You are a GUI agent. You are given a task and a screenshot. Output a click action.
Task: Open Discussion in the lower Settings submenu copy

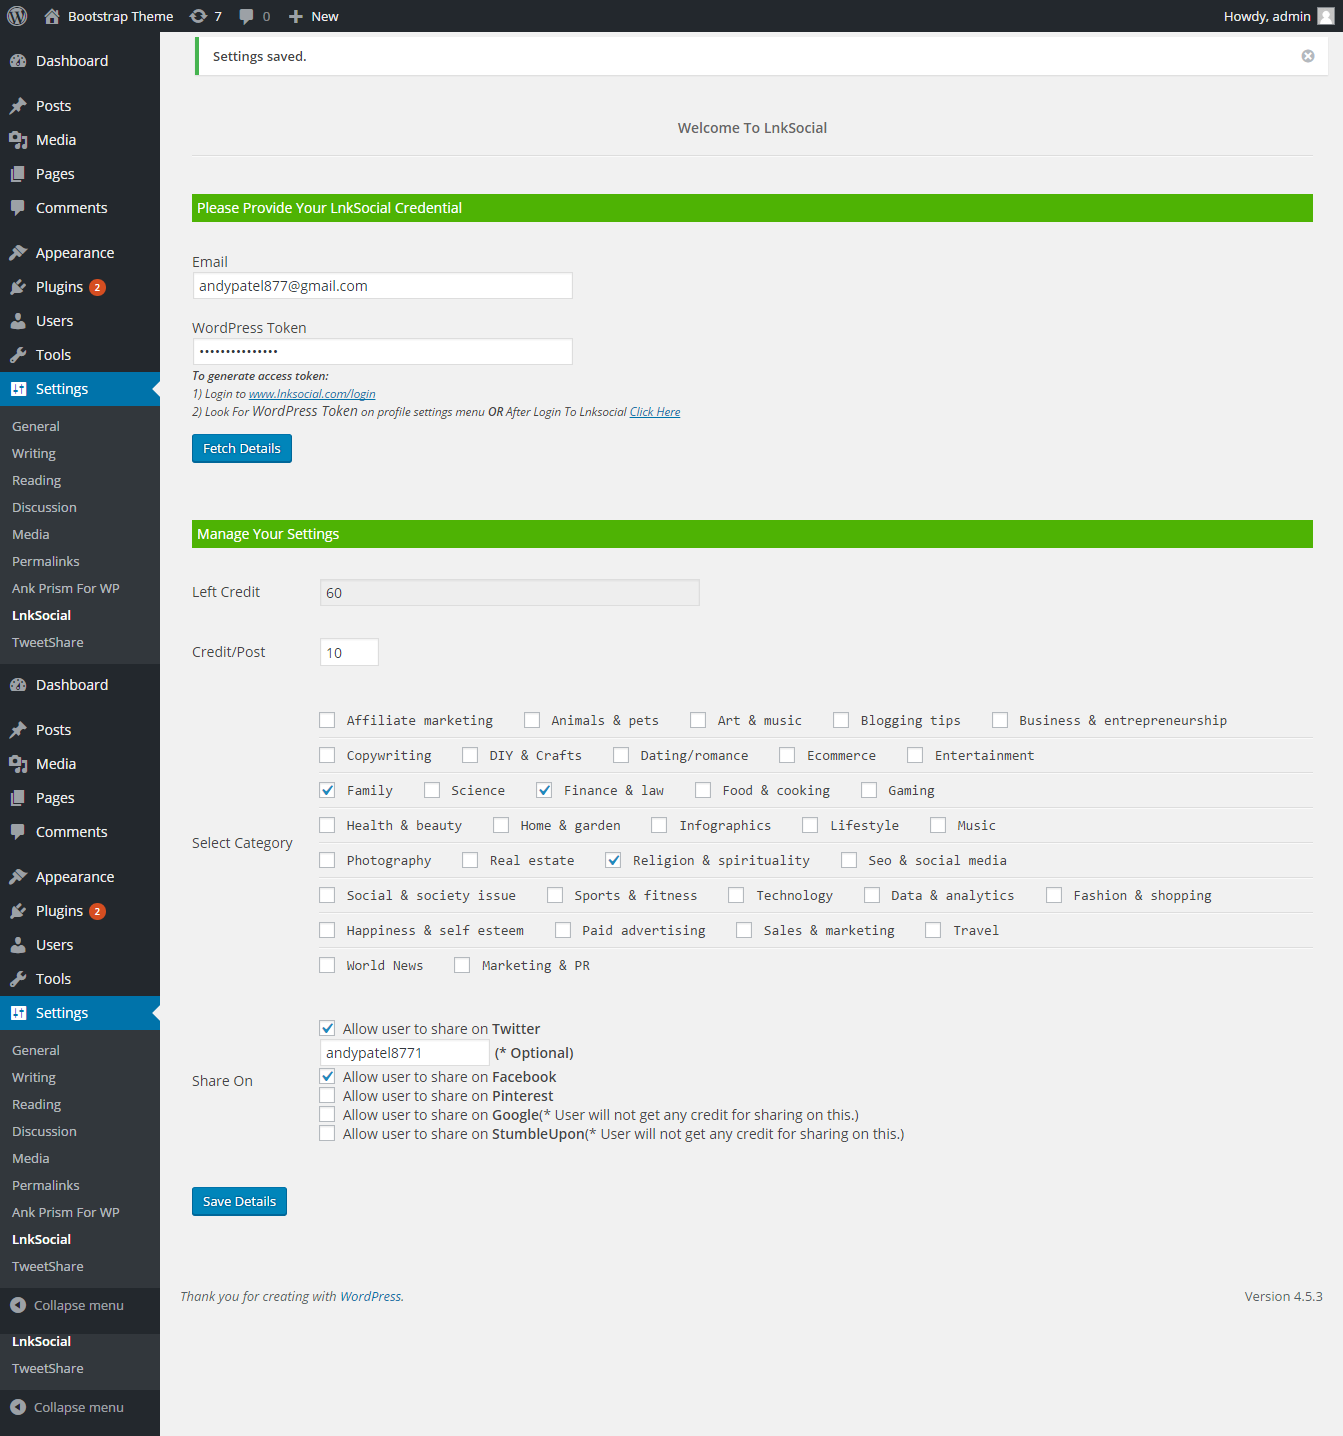pos(44,1131)
